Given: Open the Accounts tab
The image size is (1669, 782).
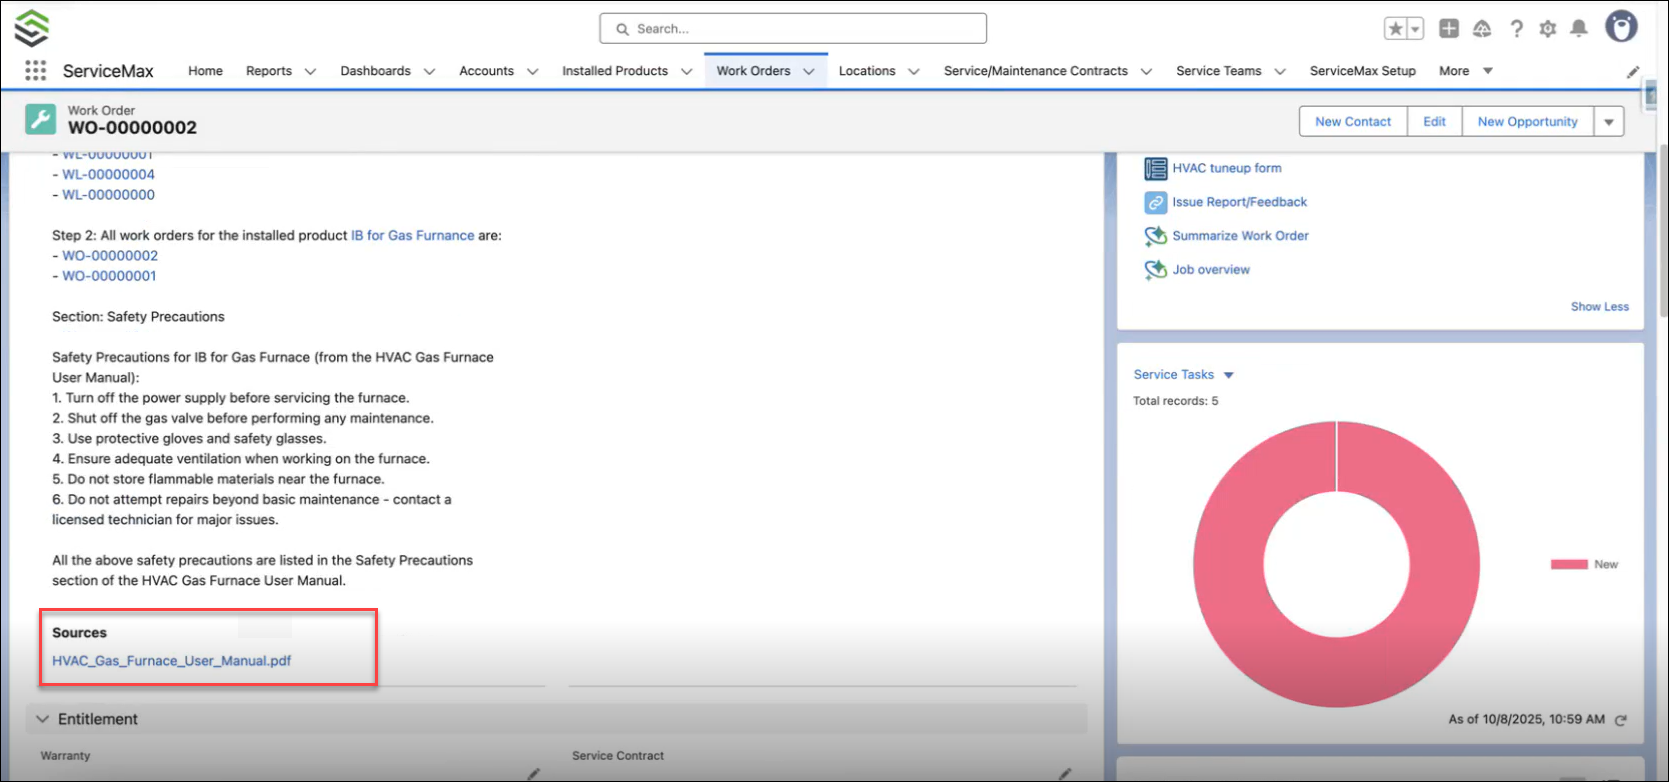Looking at the screenshot, I should pos(487,71).
